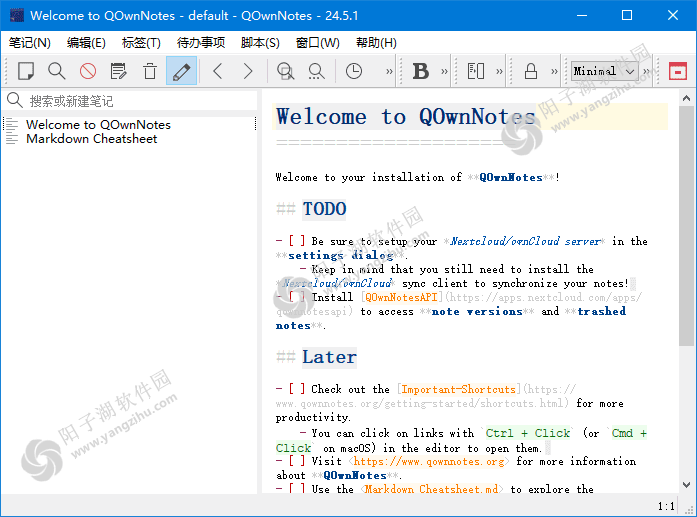697x517 pixels.
Task: Click the note list panel handle dots
Action: 256,124
